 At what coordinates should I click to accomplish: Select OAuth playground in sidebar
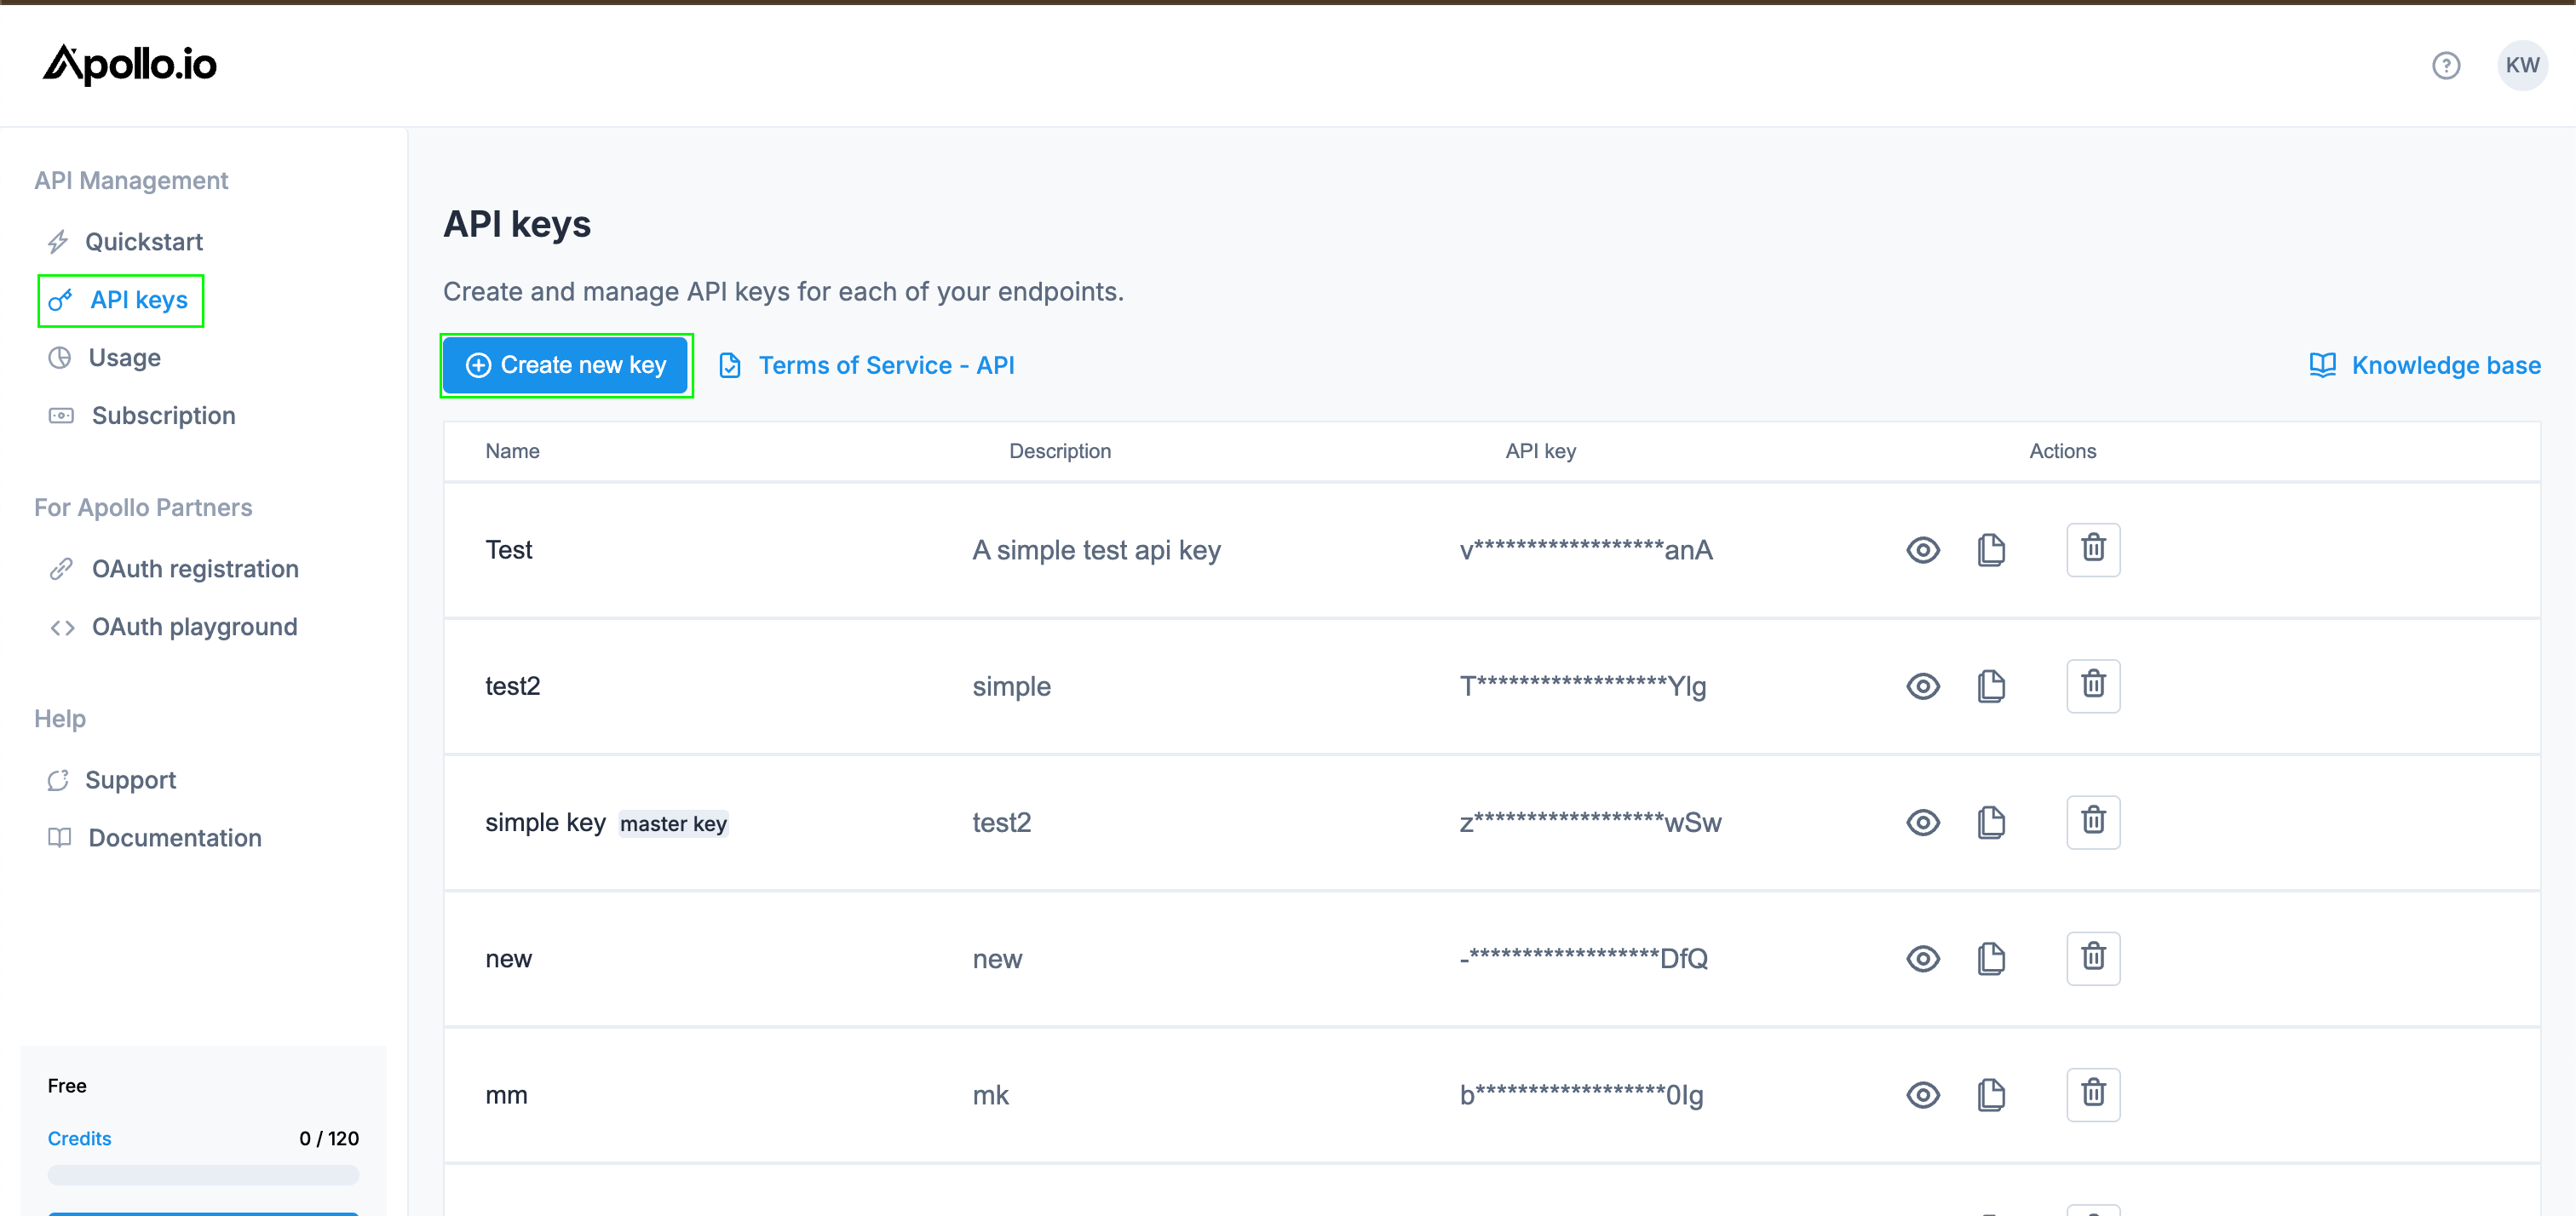coord(194,627)
